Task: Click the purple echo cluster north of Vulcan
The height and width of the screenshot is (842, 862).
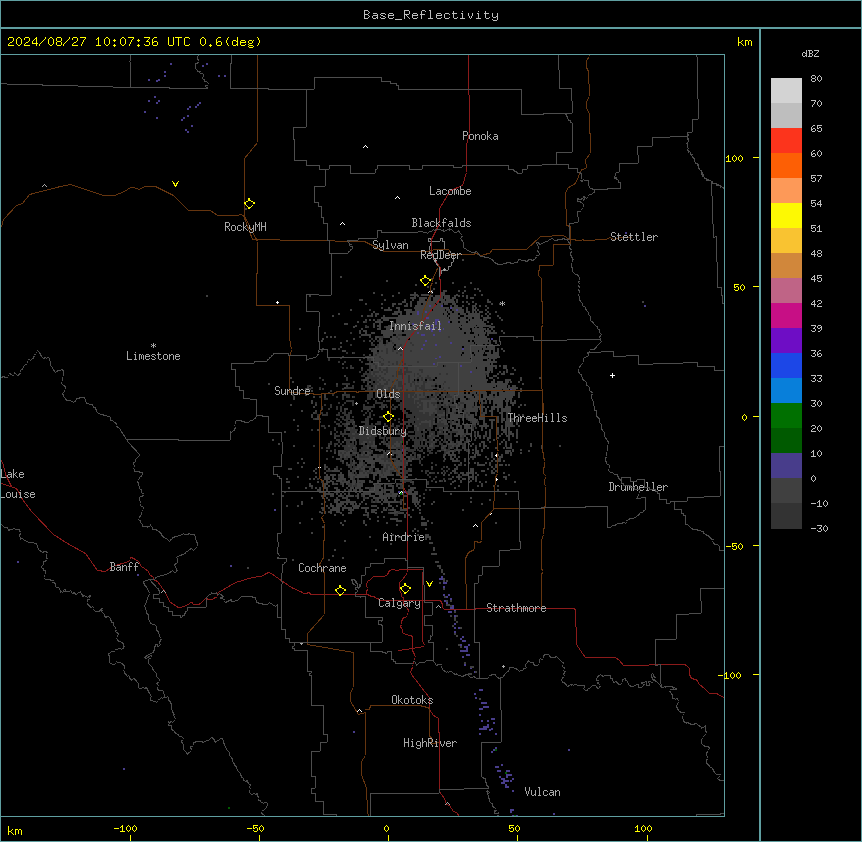Action: [504, 775]
